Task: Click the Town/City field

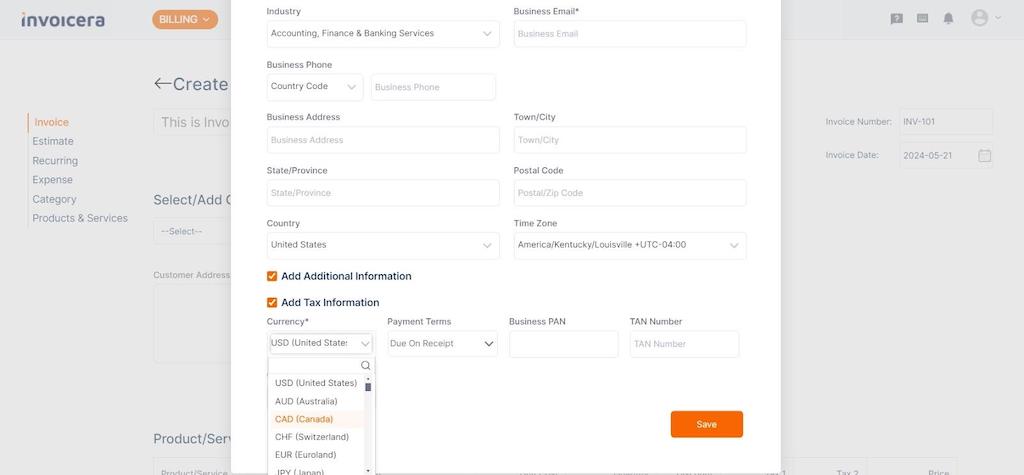Action: pyautogui.click(x=630, y=140)
